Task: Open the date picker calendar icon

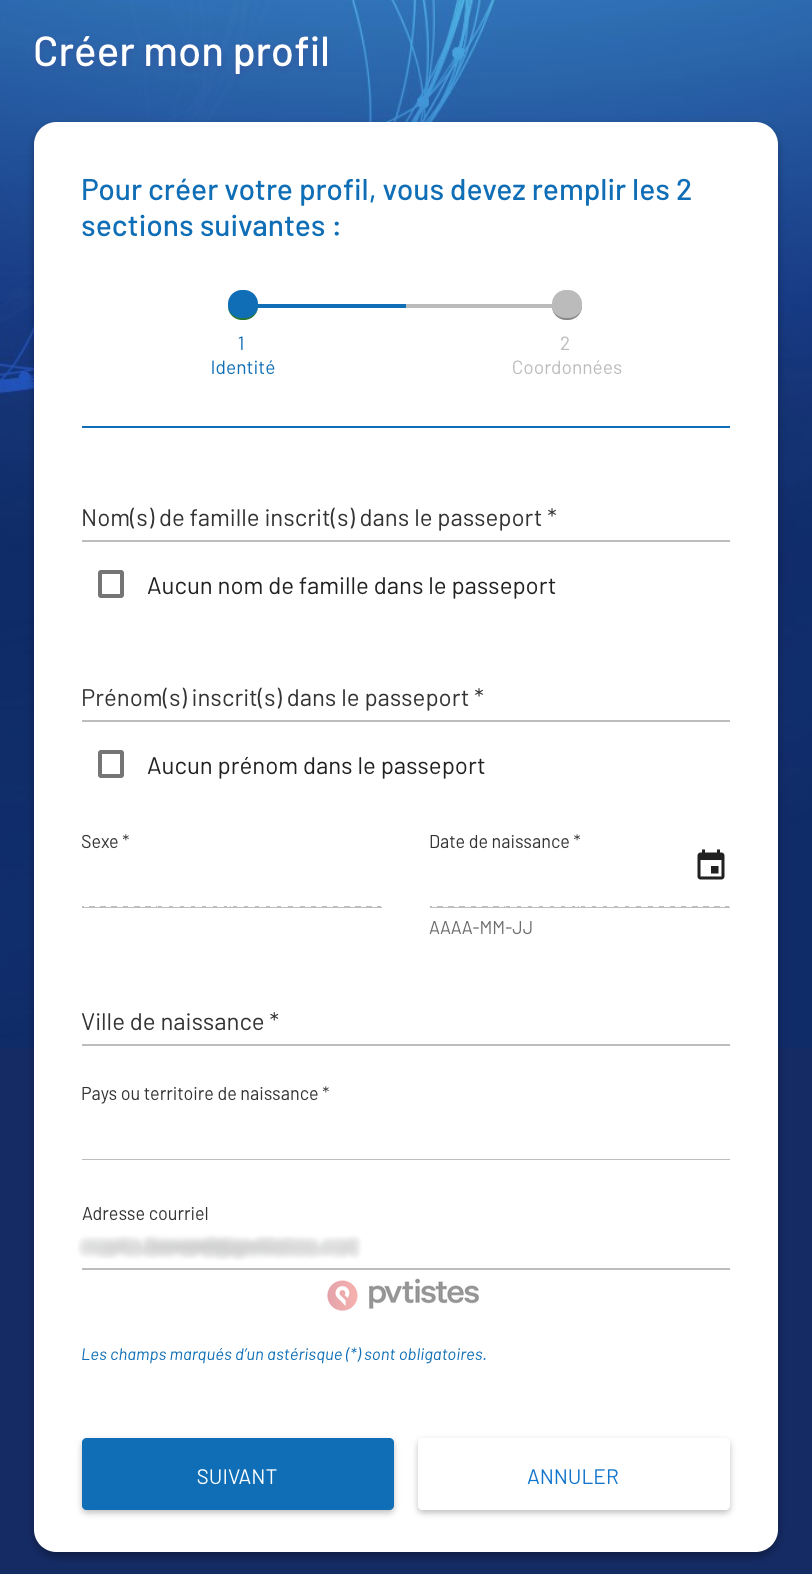Action: tap(711, 865)
